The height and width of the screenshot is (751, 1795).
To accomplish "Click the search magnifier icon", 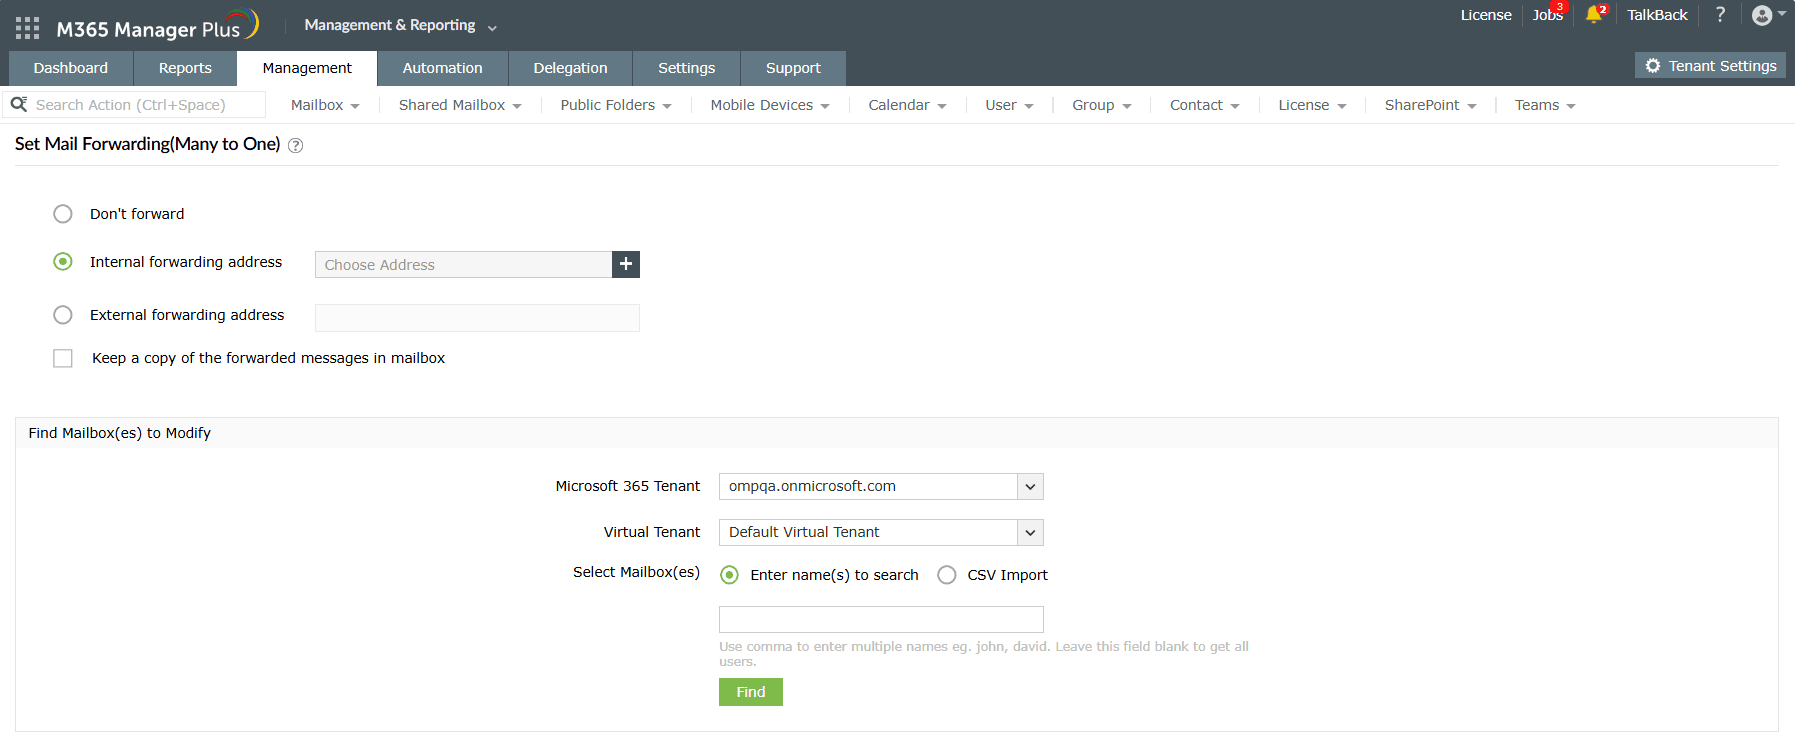I will [x=19, y=104].
